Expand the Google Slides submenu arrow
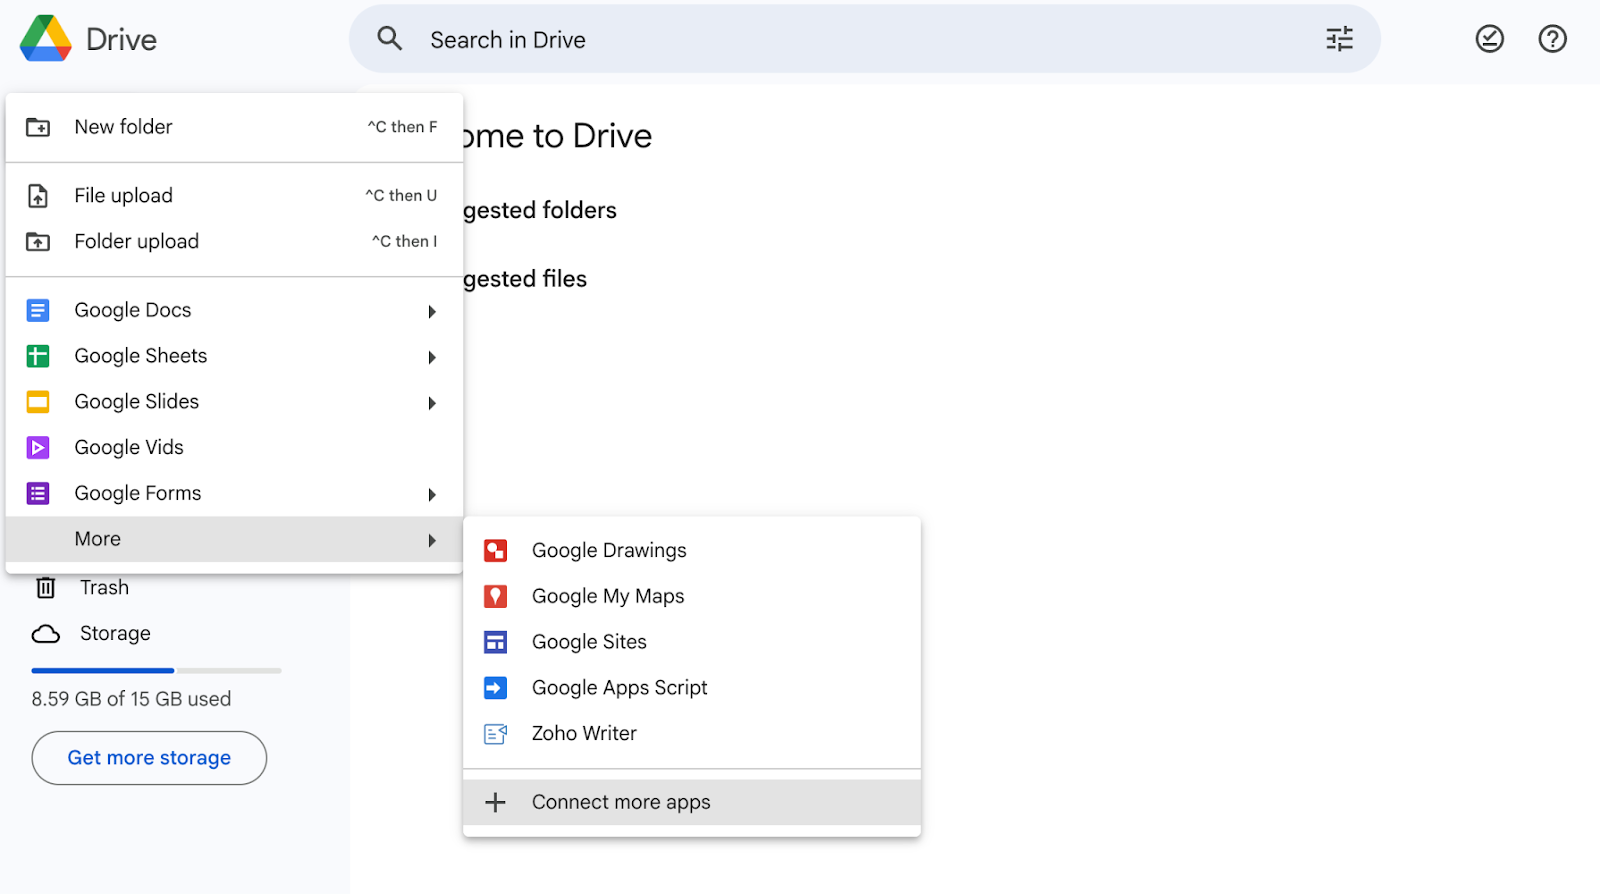Screen dimensions: 1600x894 point(432,403)
